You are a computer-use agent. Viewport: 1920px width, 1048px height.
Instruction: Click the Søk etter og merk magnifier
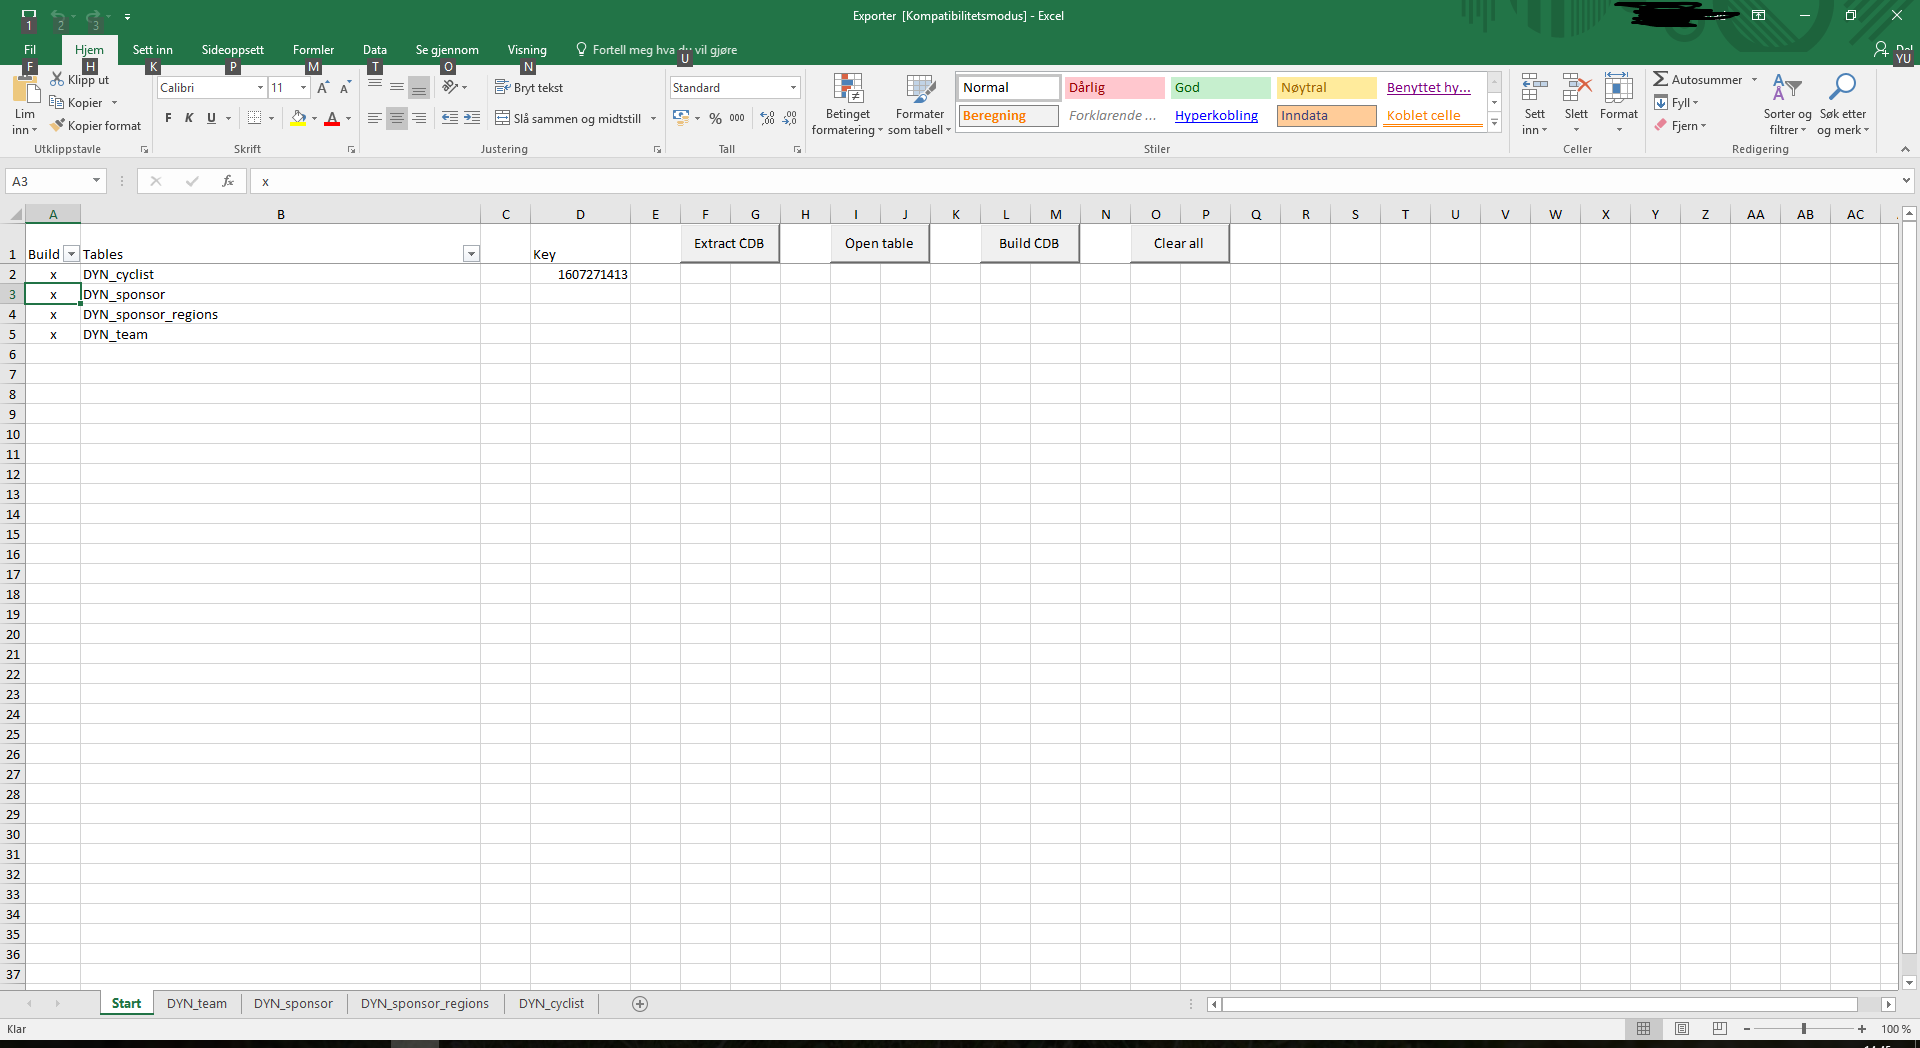(1842, 88)
